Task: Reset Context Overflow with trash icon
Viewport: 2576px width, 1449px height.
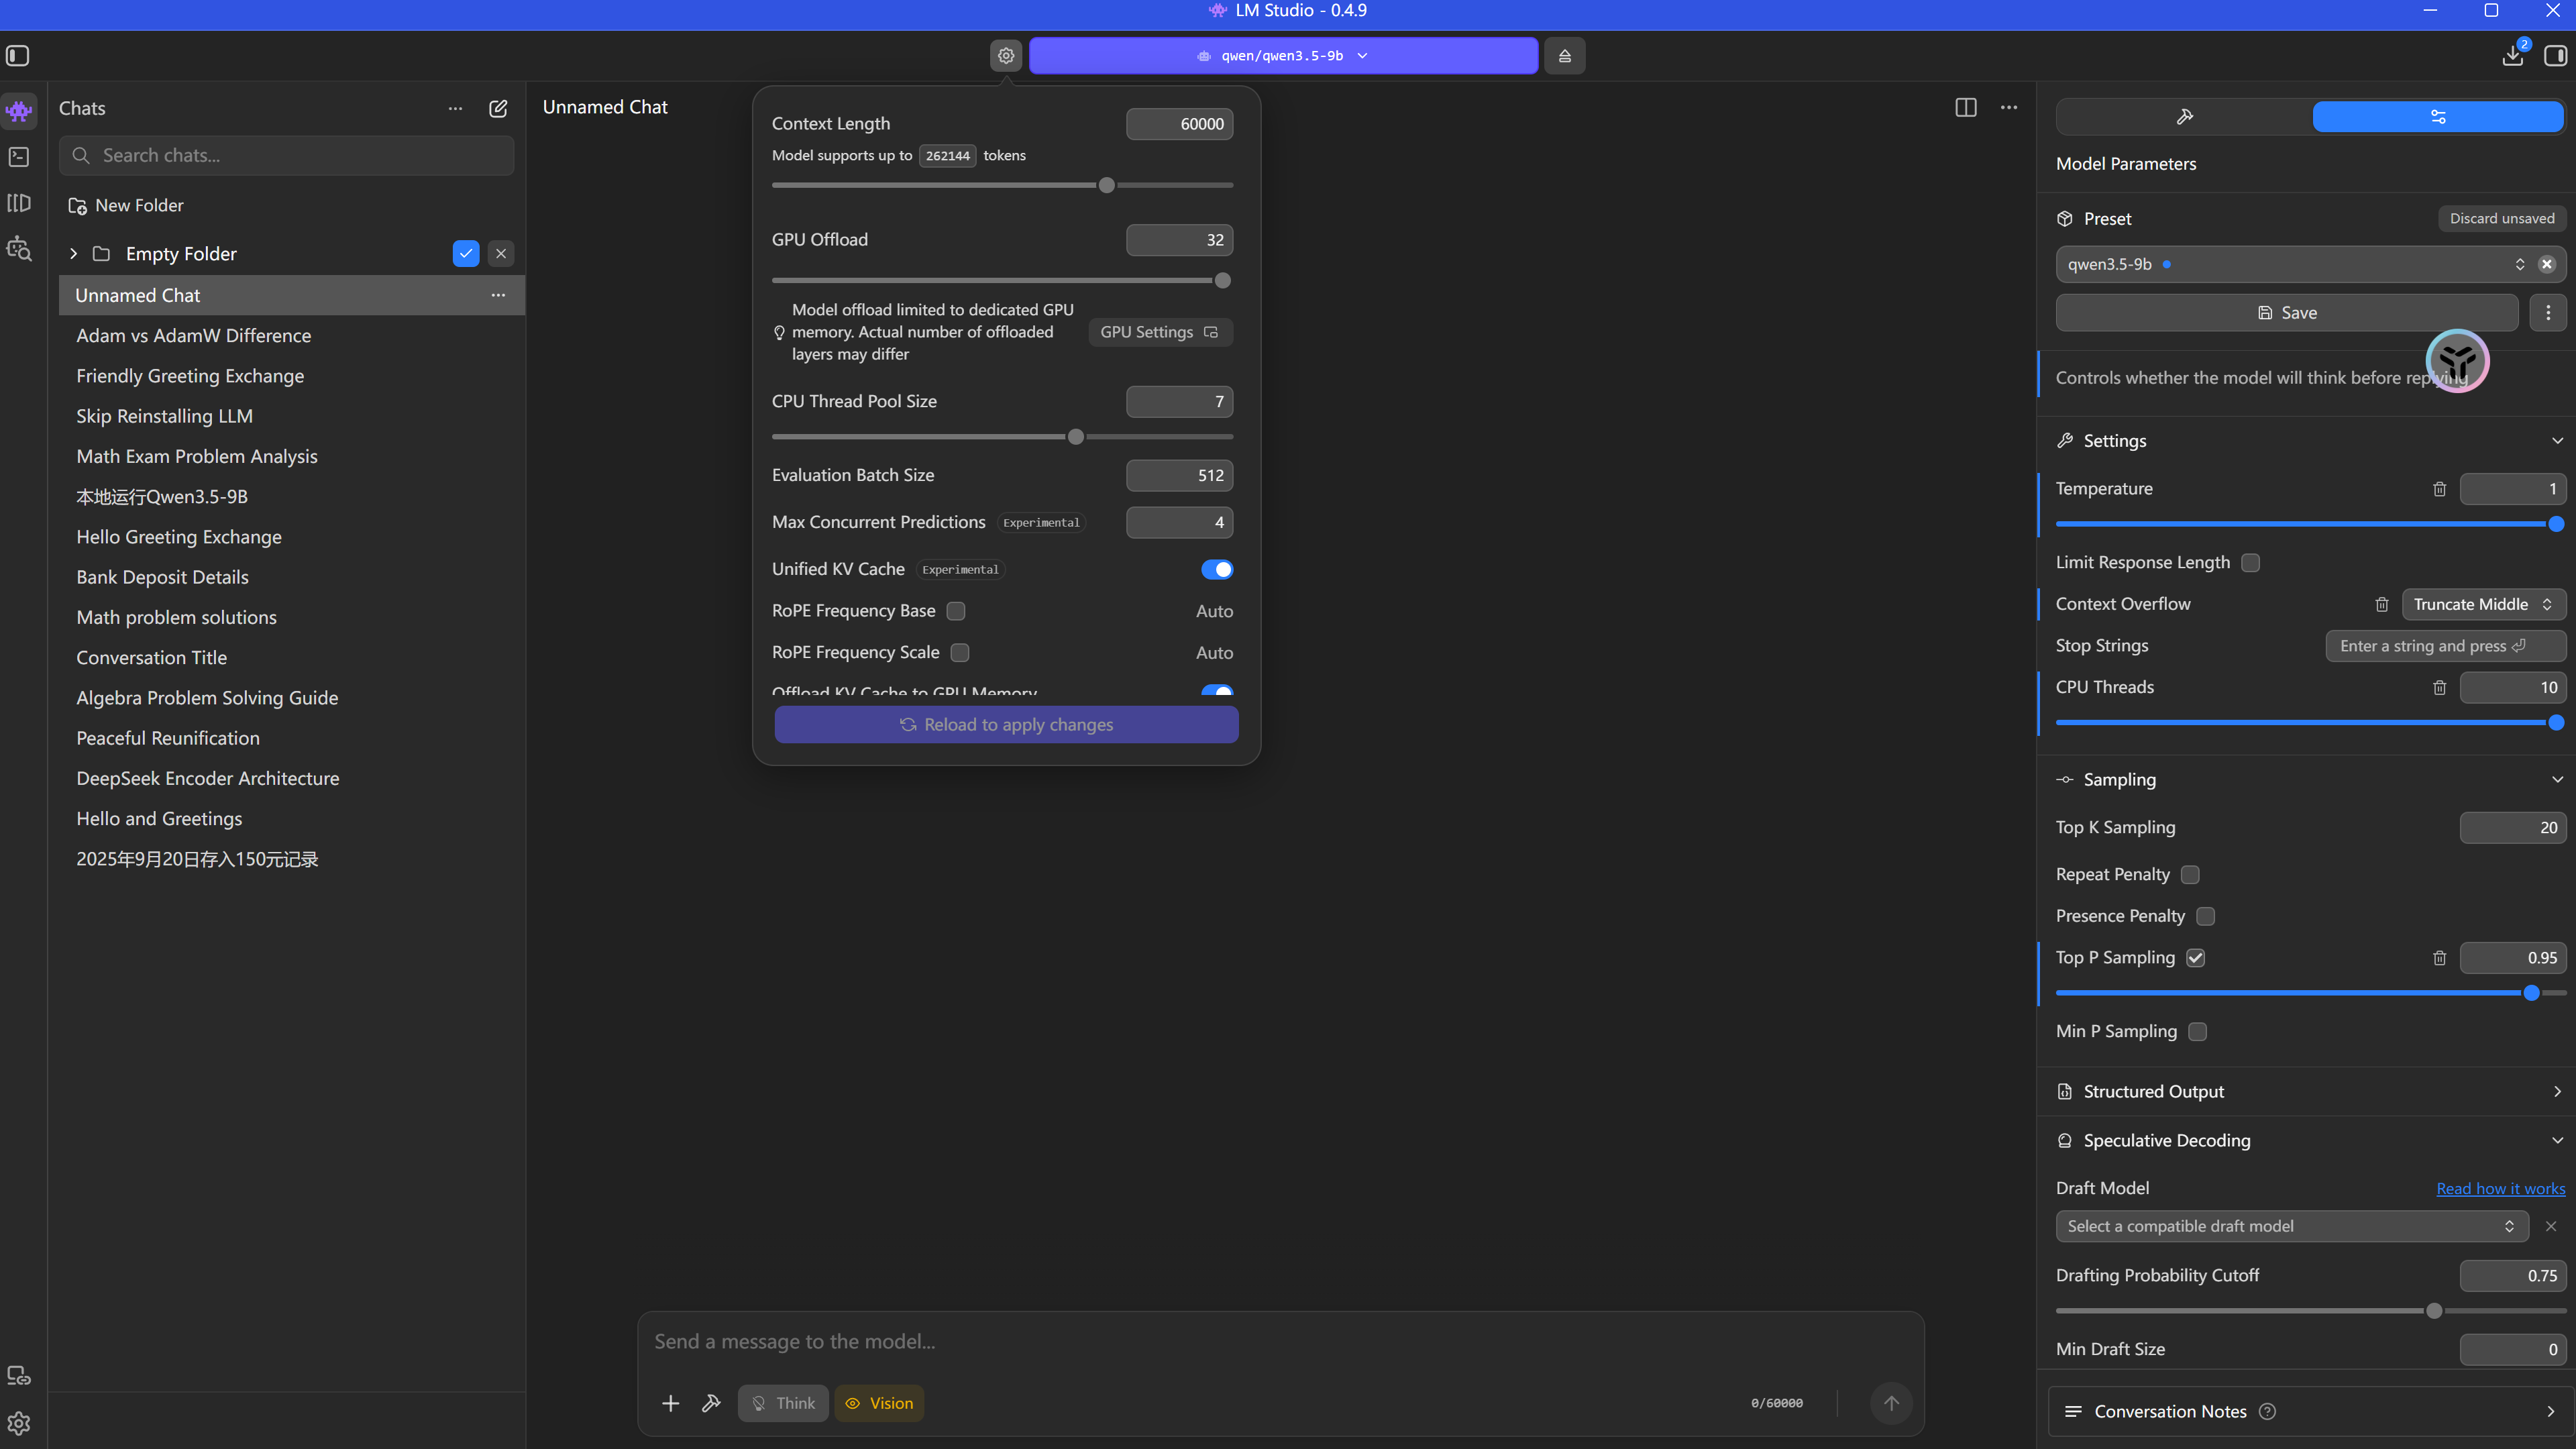Action: 2382,604
